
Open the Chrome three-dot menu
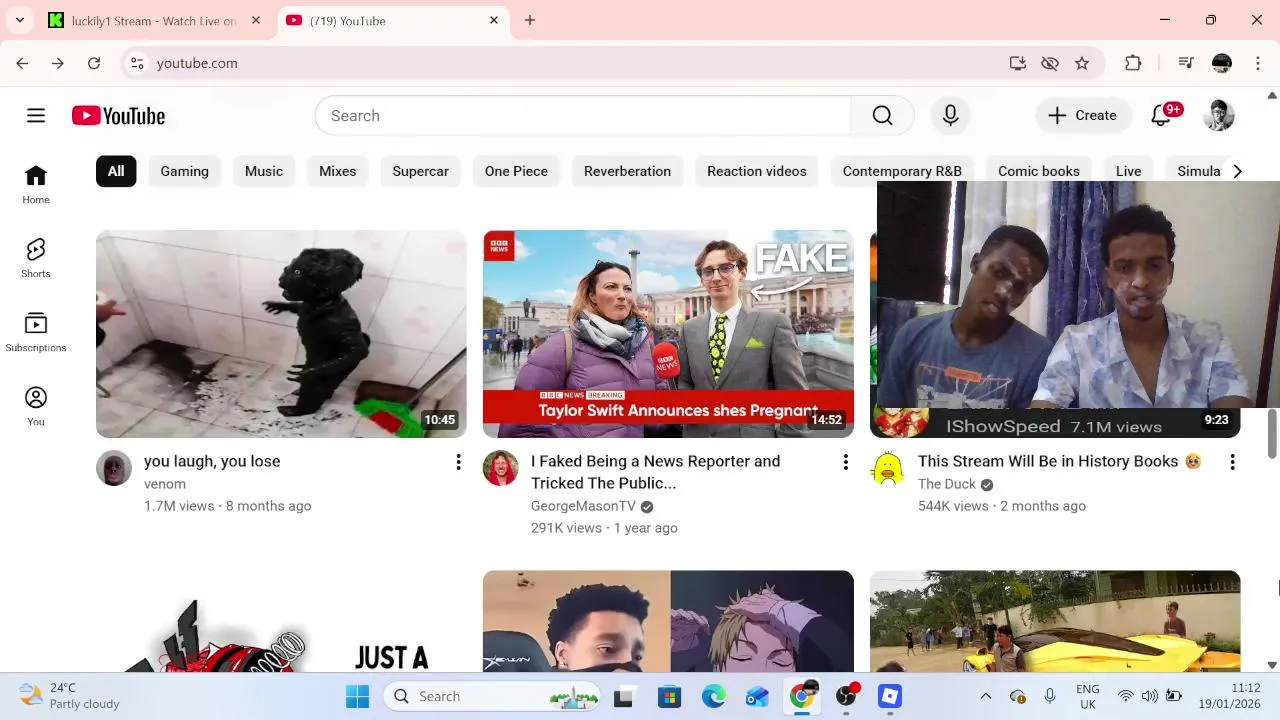1257,63
